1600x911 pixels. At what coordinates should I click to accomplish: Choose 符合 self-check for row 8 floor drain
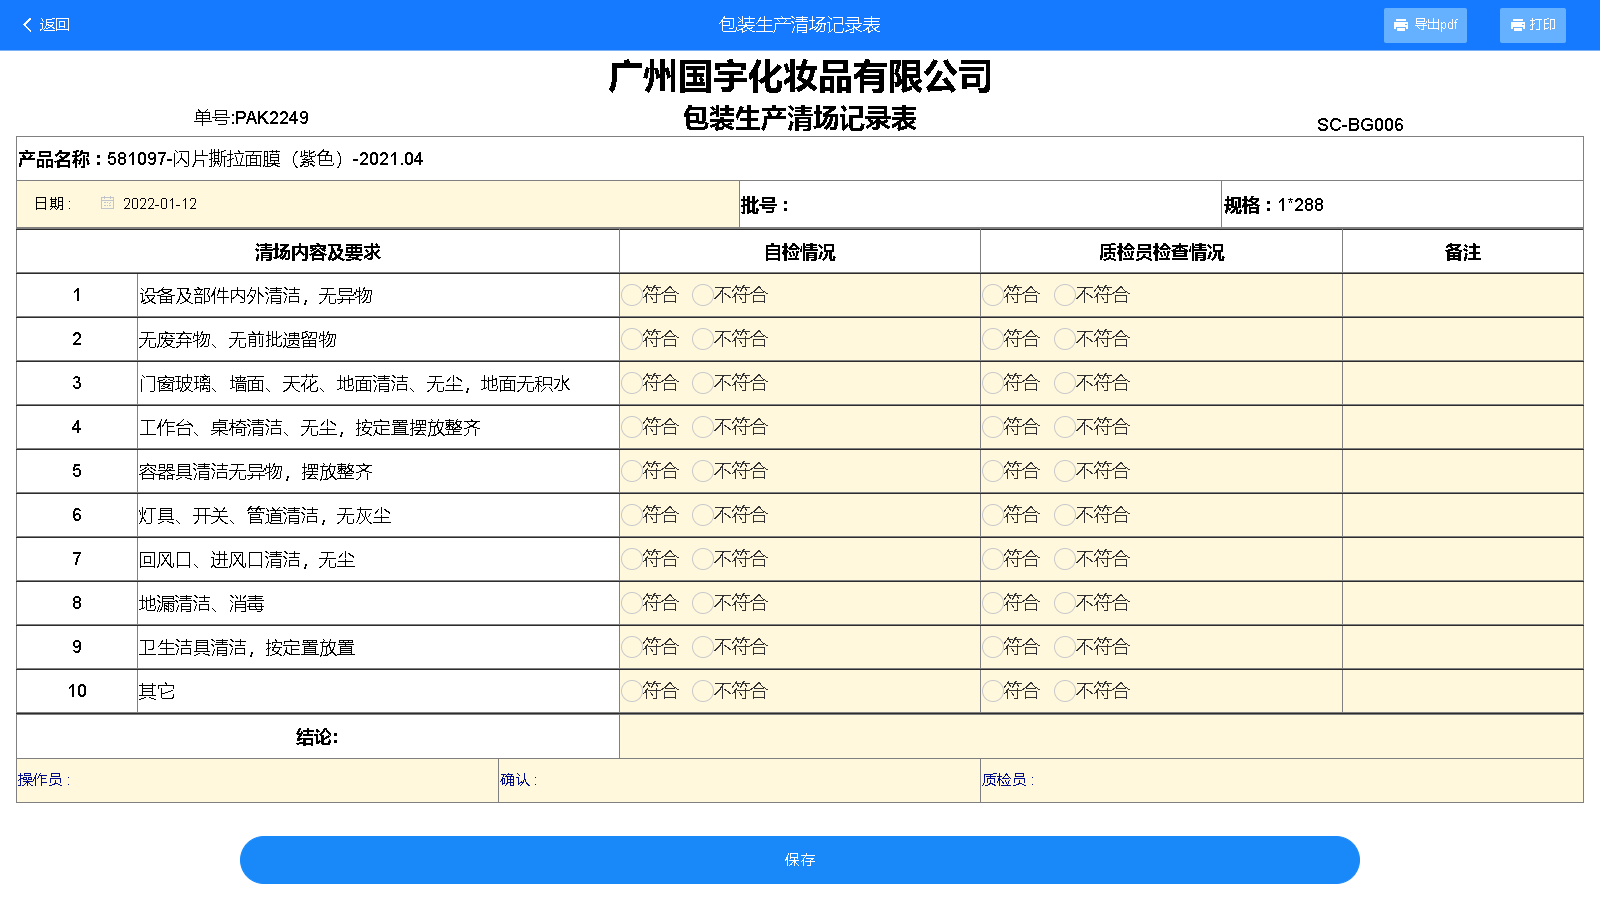pos(631,603)
